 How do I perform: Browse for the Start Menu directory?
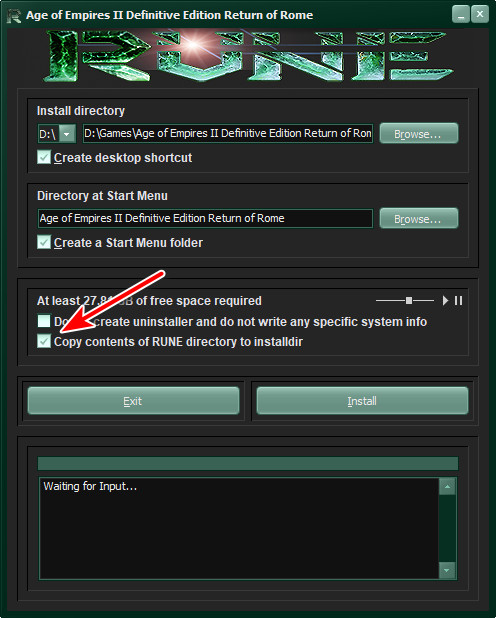point(419,218)
